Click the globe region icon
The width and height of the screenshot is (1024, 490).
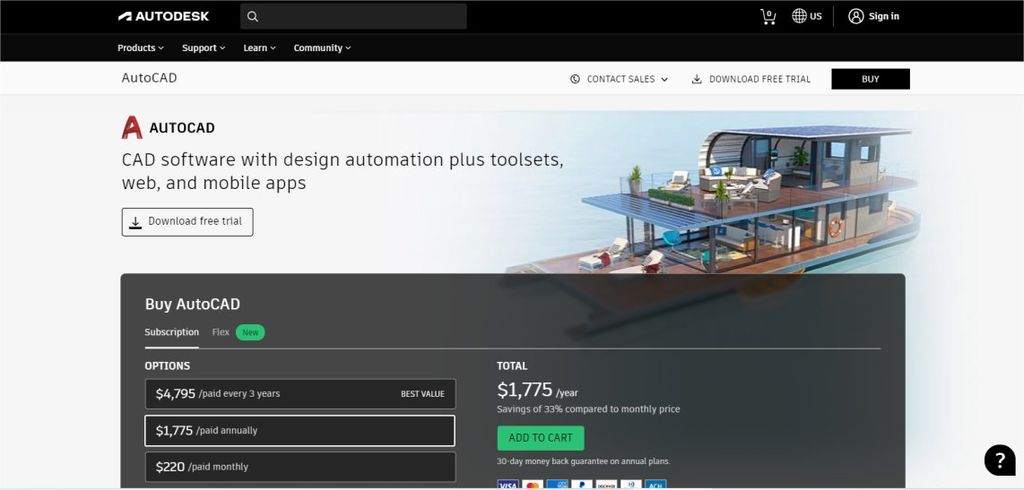pos(799,16)
